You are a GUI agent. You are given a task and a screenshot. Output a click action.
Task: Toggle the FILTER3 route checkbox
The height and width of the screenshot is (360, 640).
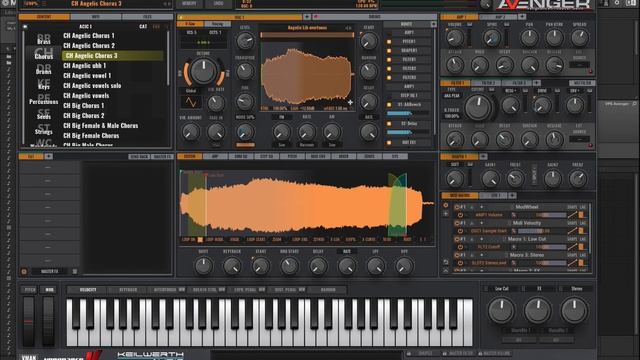pos(389,78)
